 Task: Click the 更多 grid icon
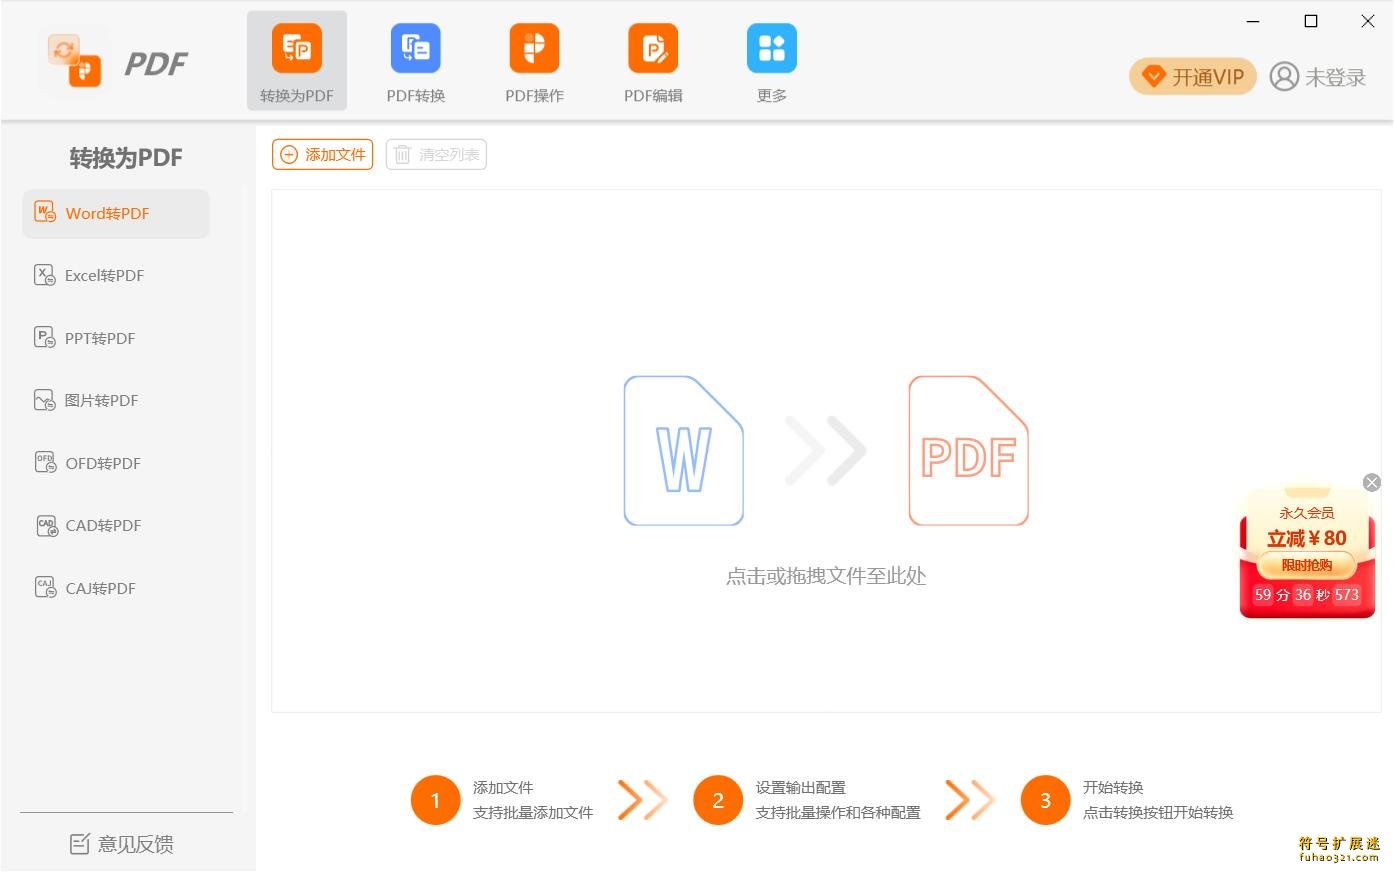[x=771, y=49]
